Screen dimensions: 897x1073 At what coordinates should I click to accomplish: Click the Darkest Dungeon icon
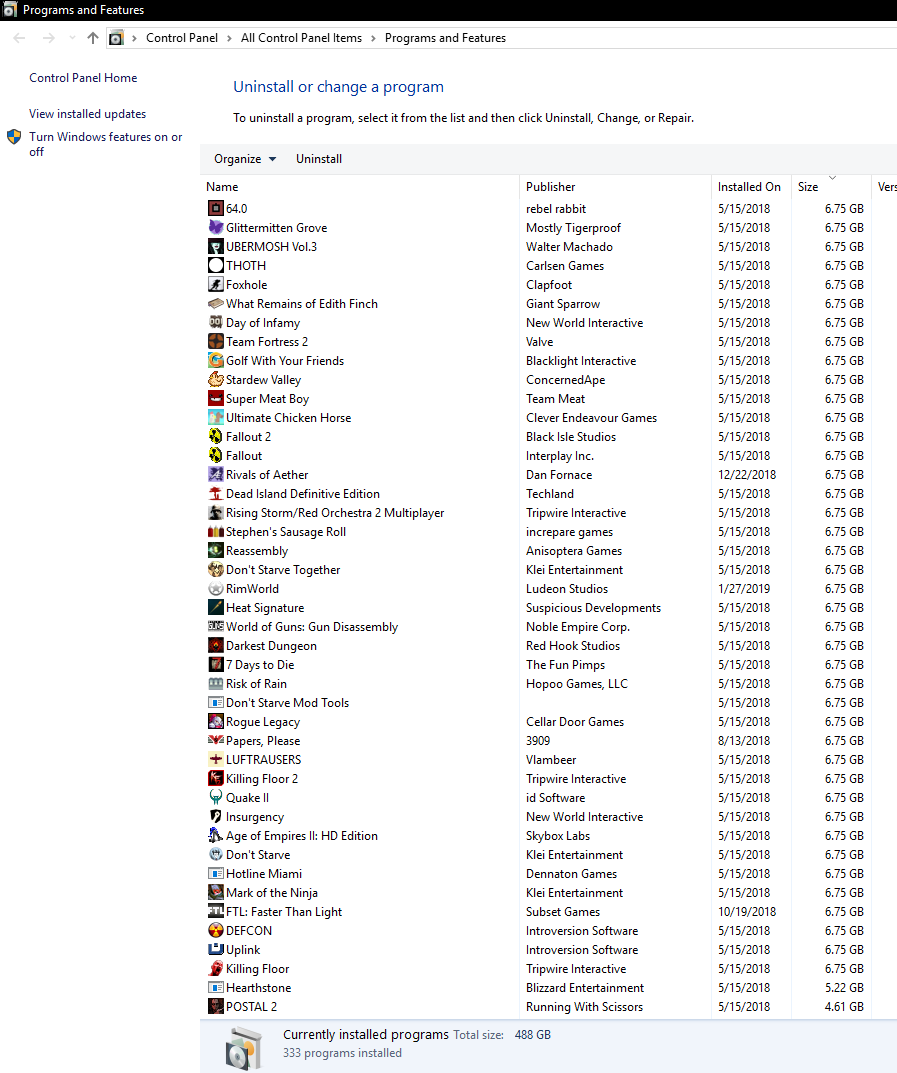[x=216, y=645]
